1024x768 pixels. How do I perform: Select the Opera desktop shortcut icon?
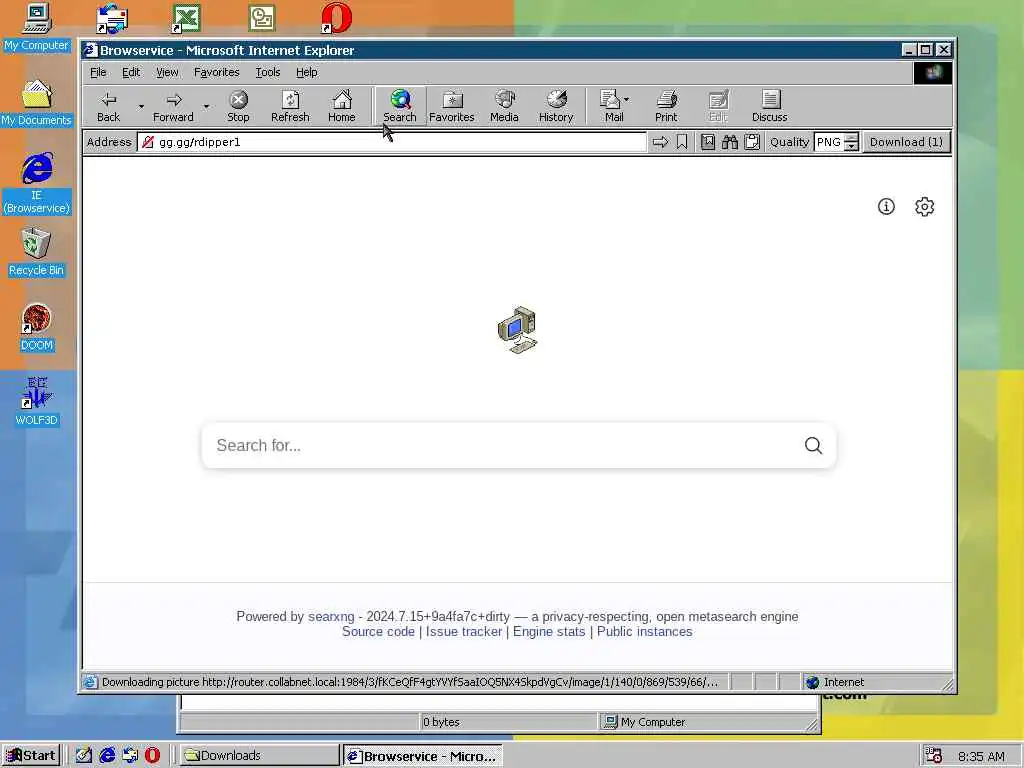[x=337, y=18]
